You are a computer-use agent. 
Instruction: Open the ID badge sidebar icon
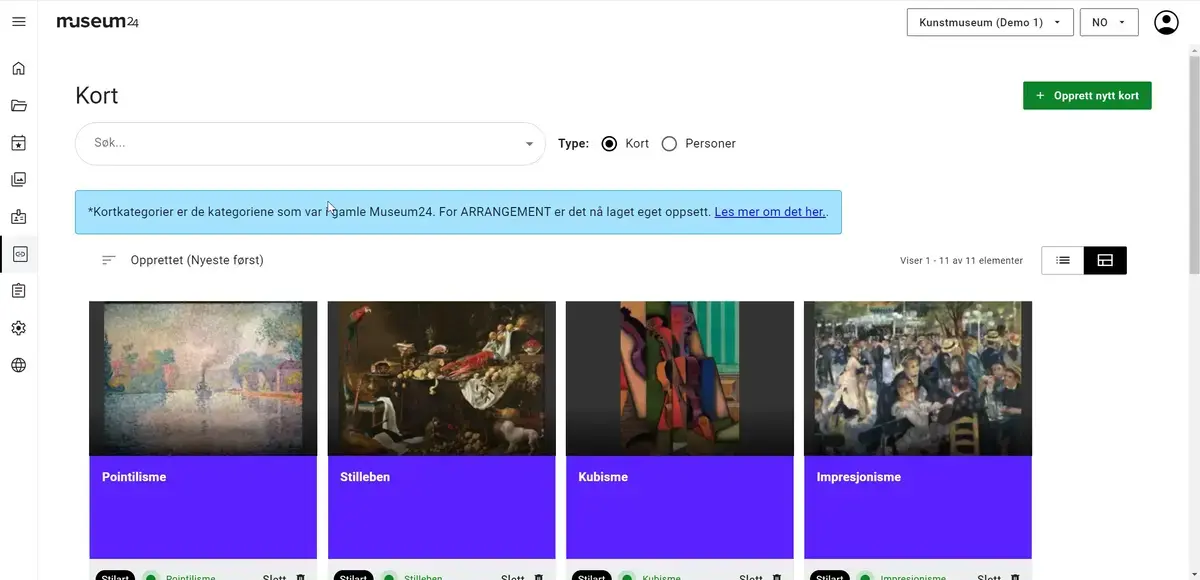[18, 217]
